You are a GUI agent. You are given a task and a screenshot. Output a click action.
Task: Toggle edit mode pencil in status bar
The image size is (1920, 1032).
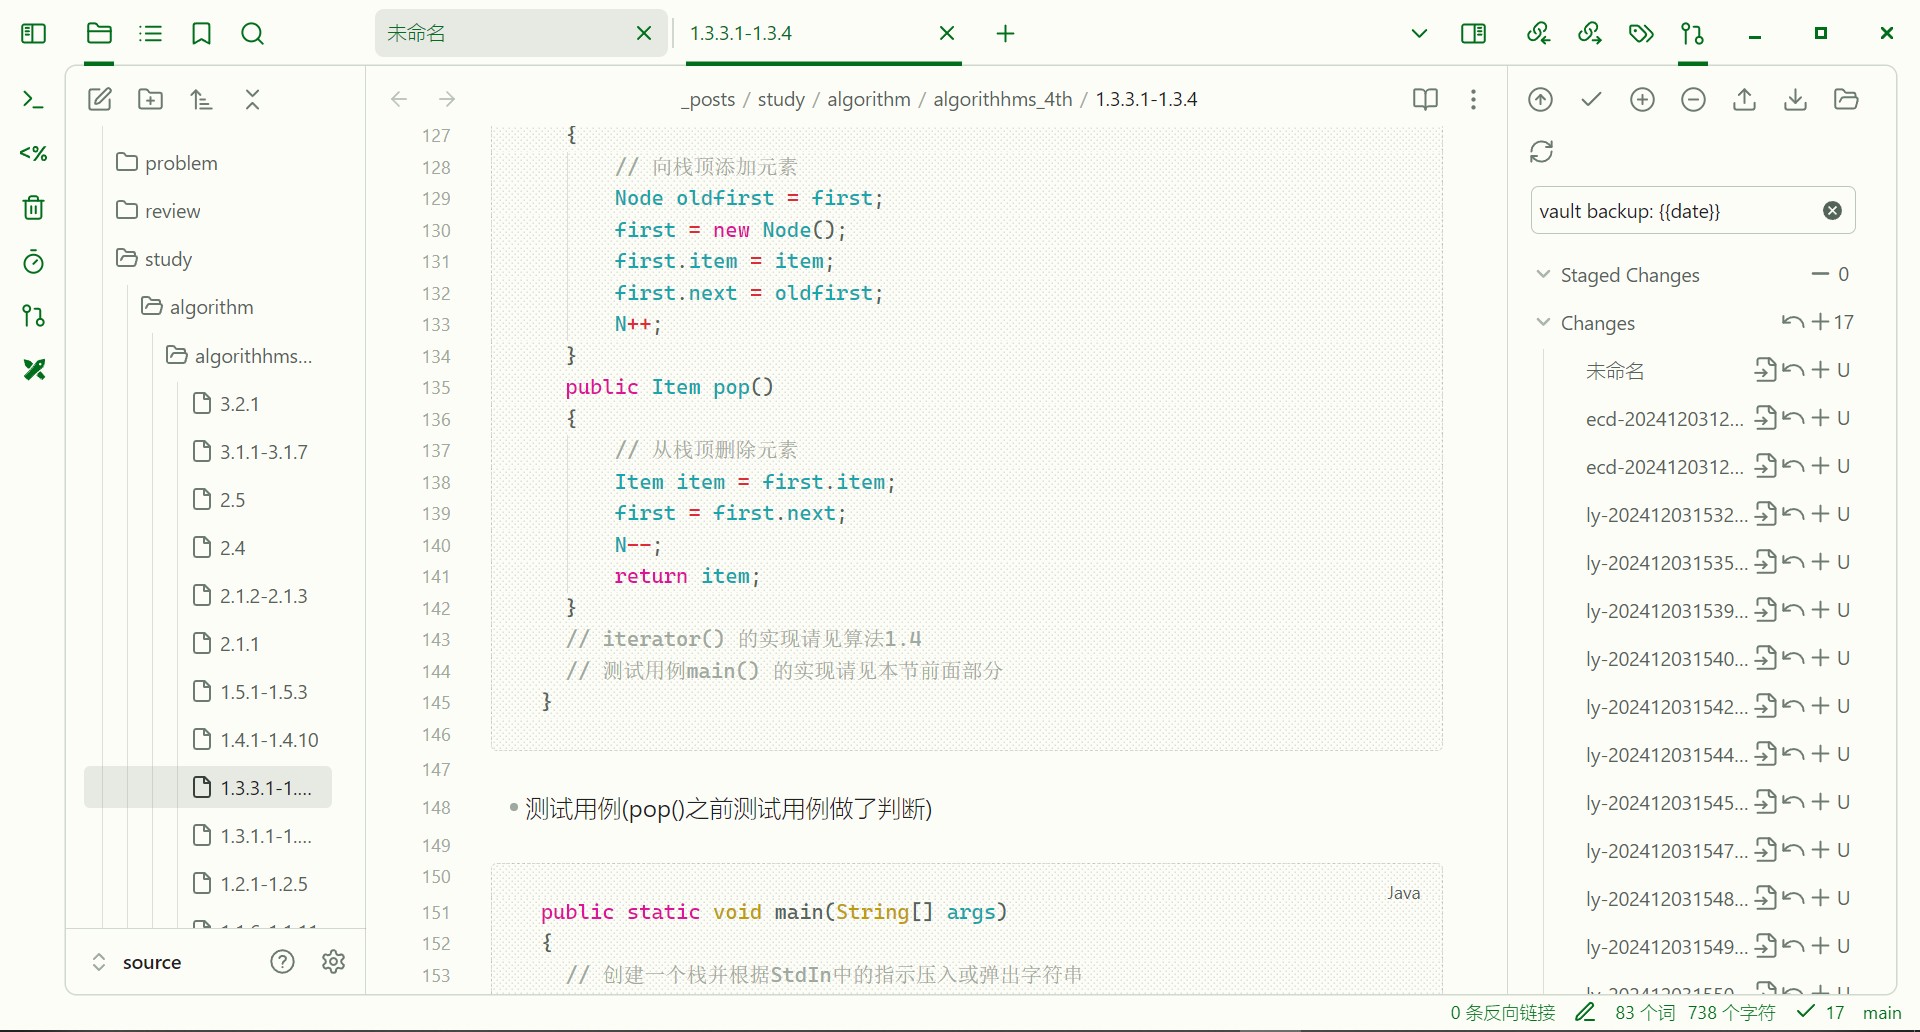point(1585,1013)
